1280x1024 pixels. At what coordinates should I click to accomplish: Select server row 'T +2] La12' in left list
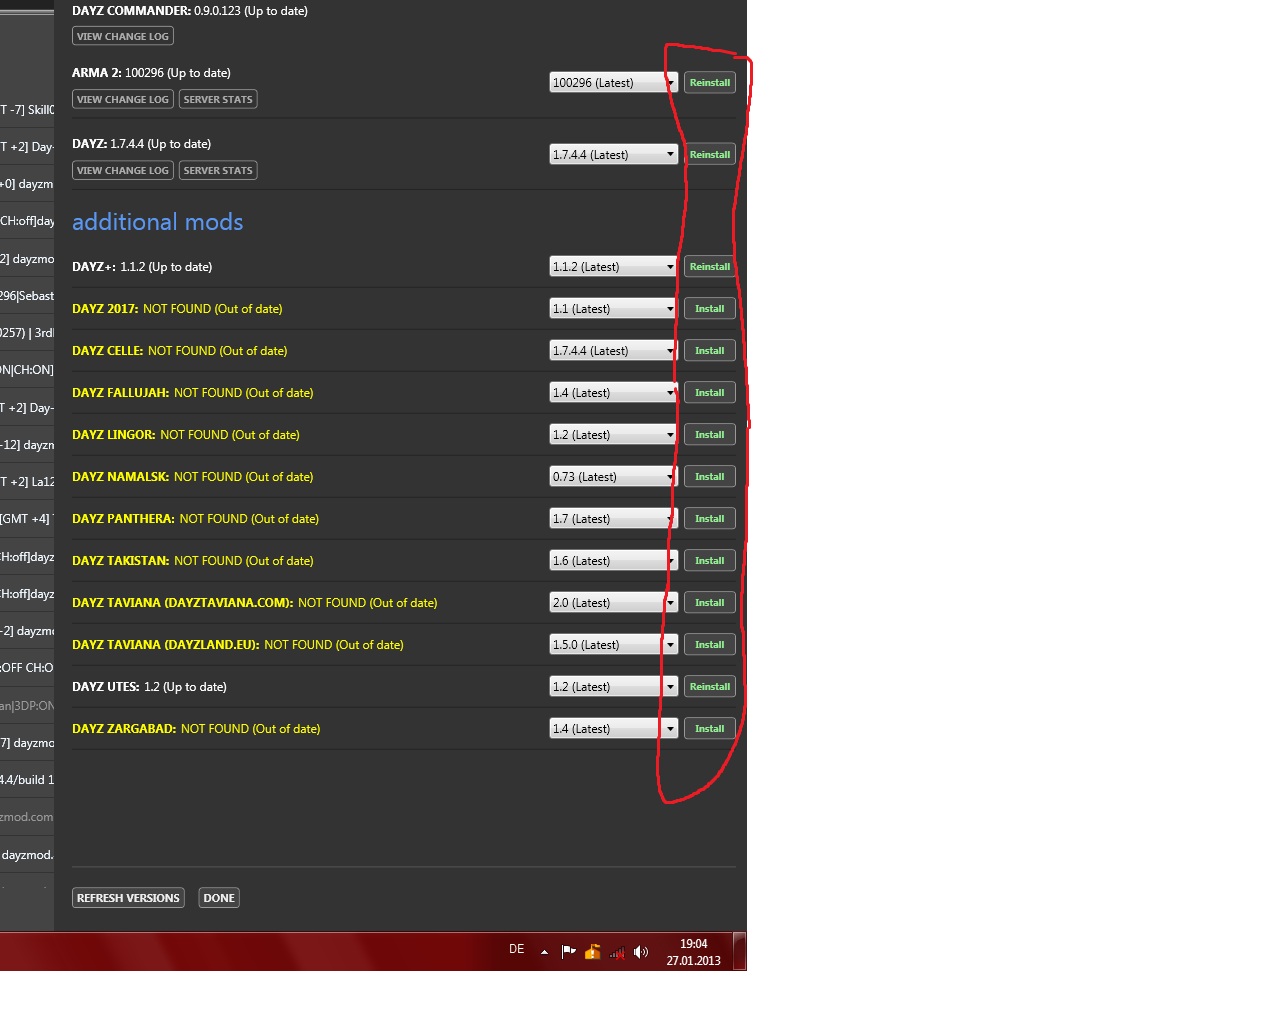click(27, 482)
